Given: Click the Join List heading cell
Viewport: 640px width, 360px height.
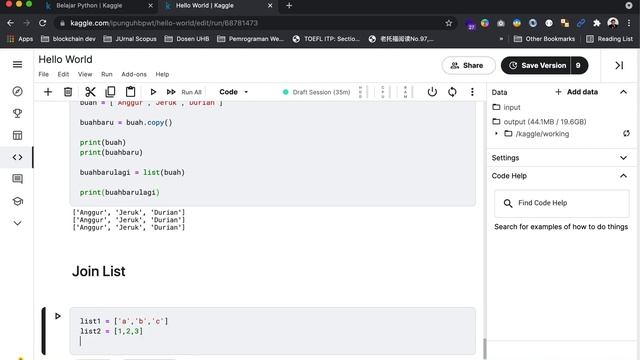Looking at the screenshot, I should [99, 271].
